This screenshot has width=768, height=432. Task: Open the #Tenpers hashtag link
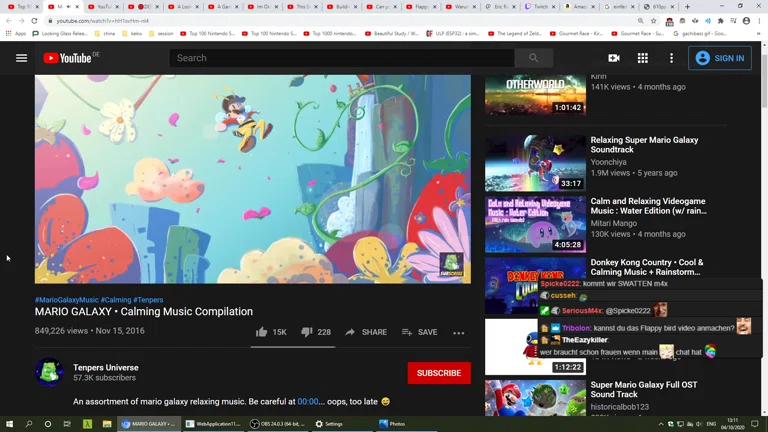(x=148, y=300)
